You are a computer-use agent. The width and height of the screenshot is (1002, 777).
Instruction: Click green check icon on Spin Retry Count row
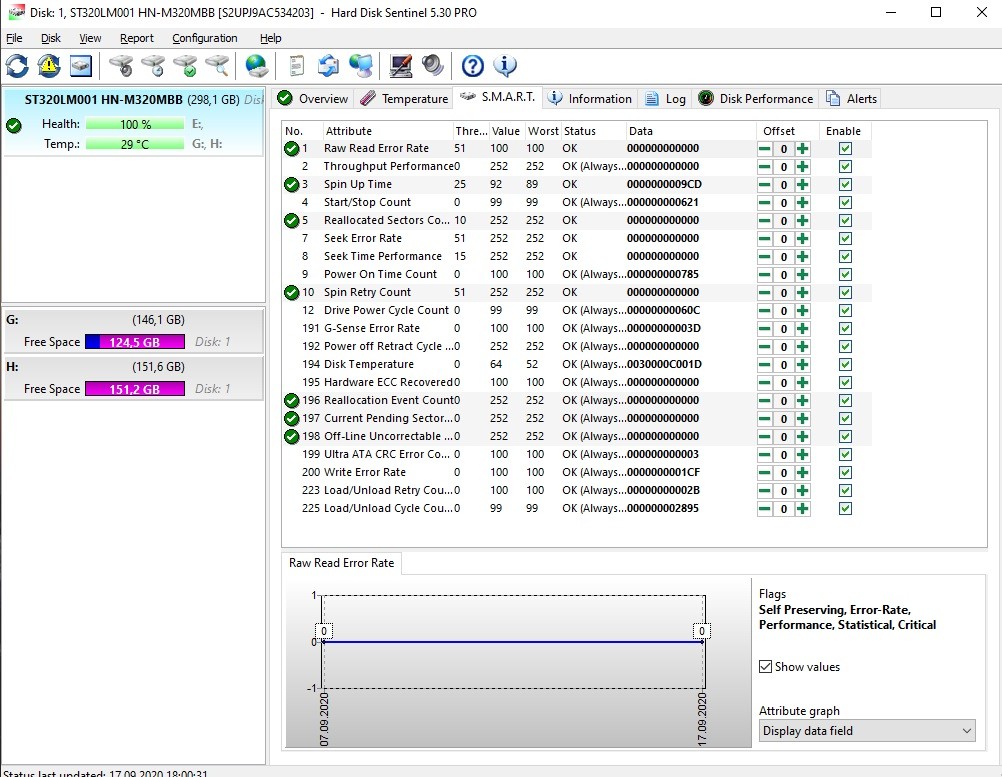pyautogui.click(x=291, y=293)
